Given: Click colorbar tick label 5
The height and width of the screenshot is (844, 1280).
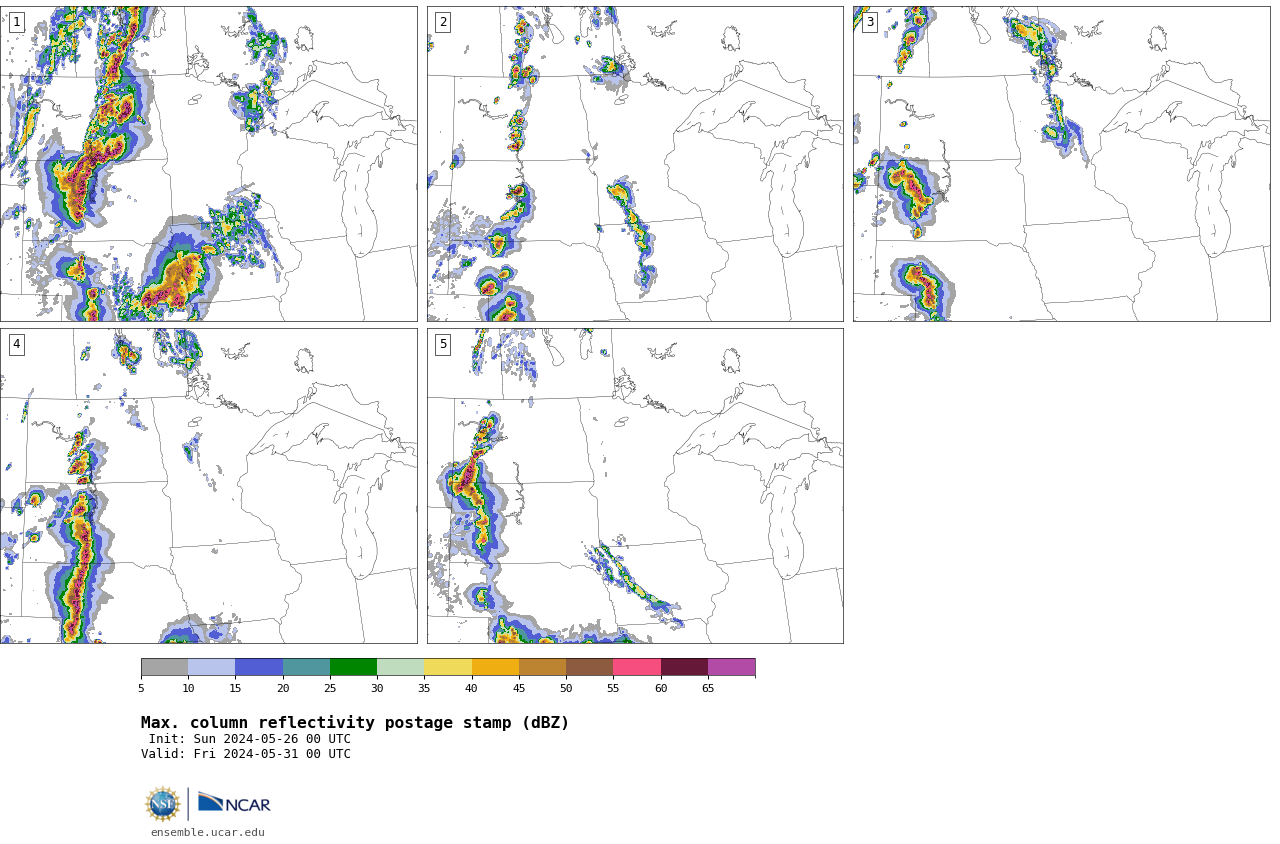Looking at the screenshot, I should point(141,688).
